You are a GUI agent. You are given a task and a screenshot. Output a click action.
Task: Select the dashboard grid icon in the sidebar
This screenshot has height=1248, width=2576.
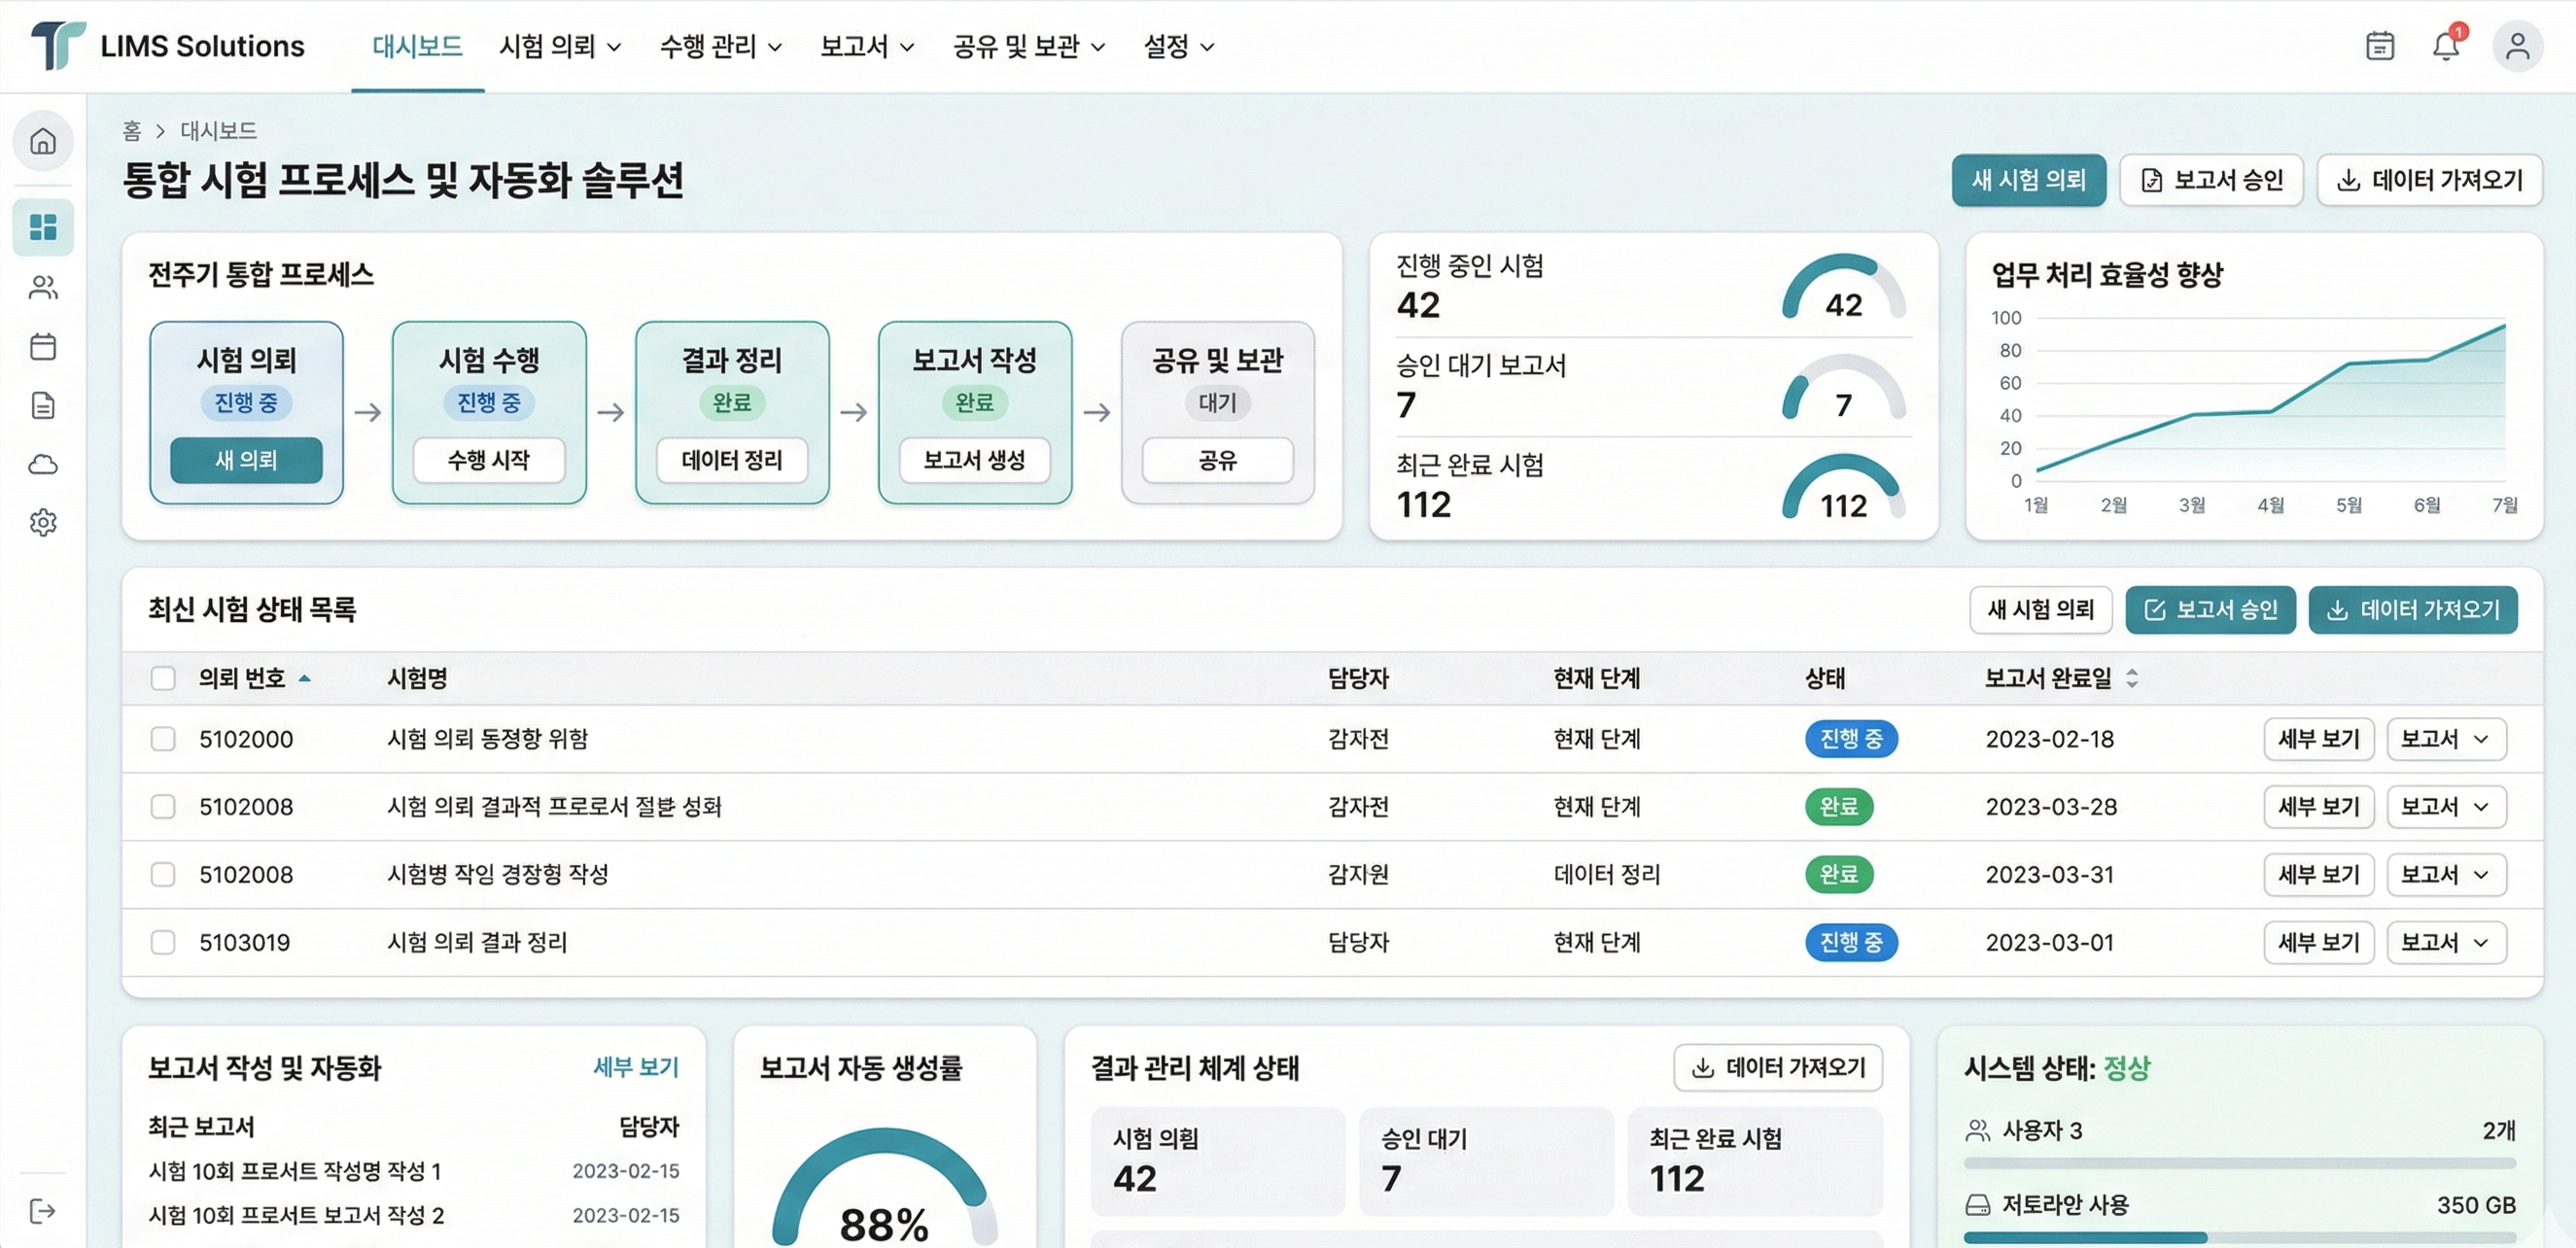pyautogui.click(x=43, y=227)
